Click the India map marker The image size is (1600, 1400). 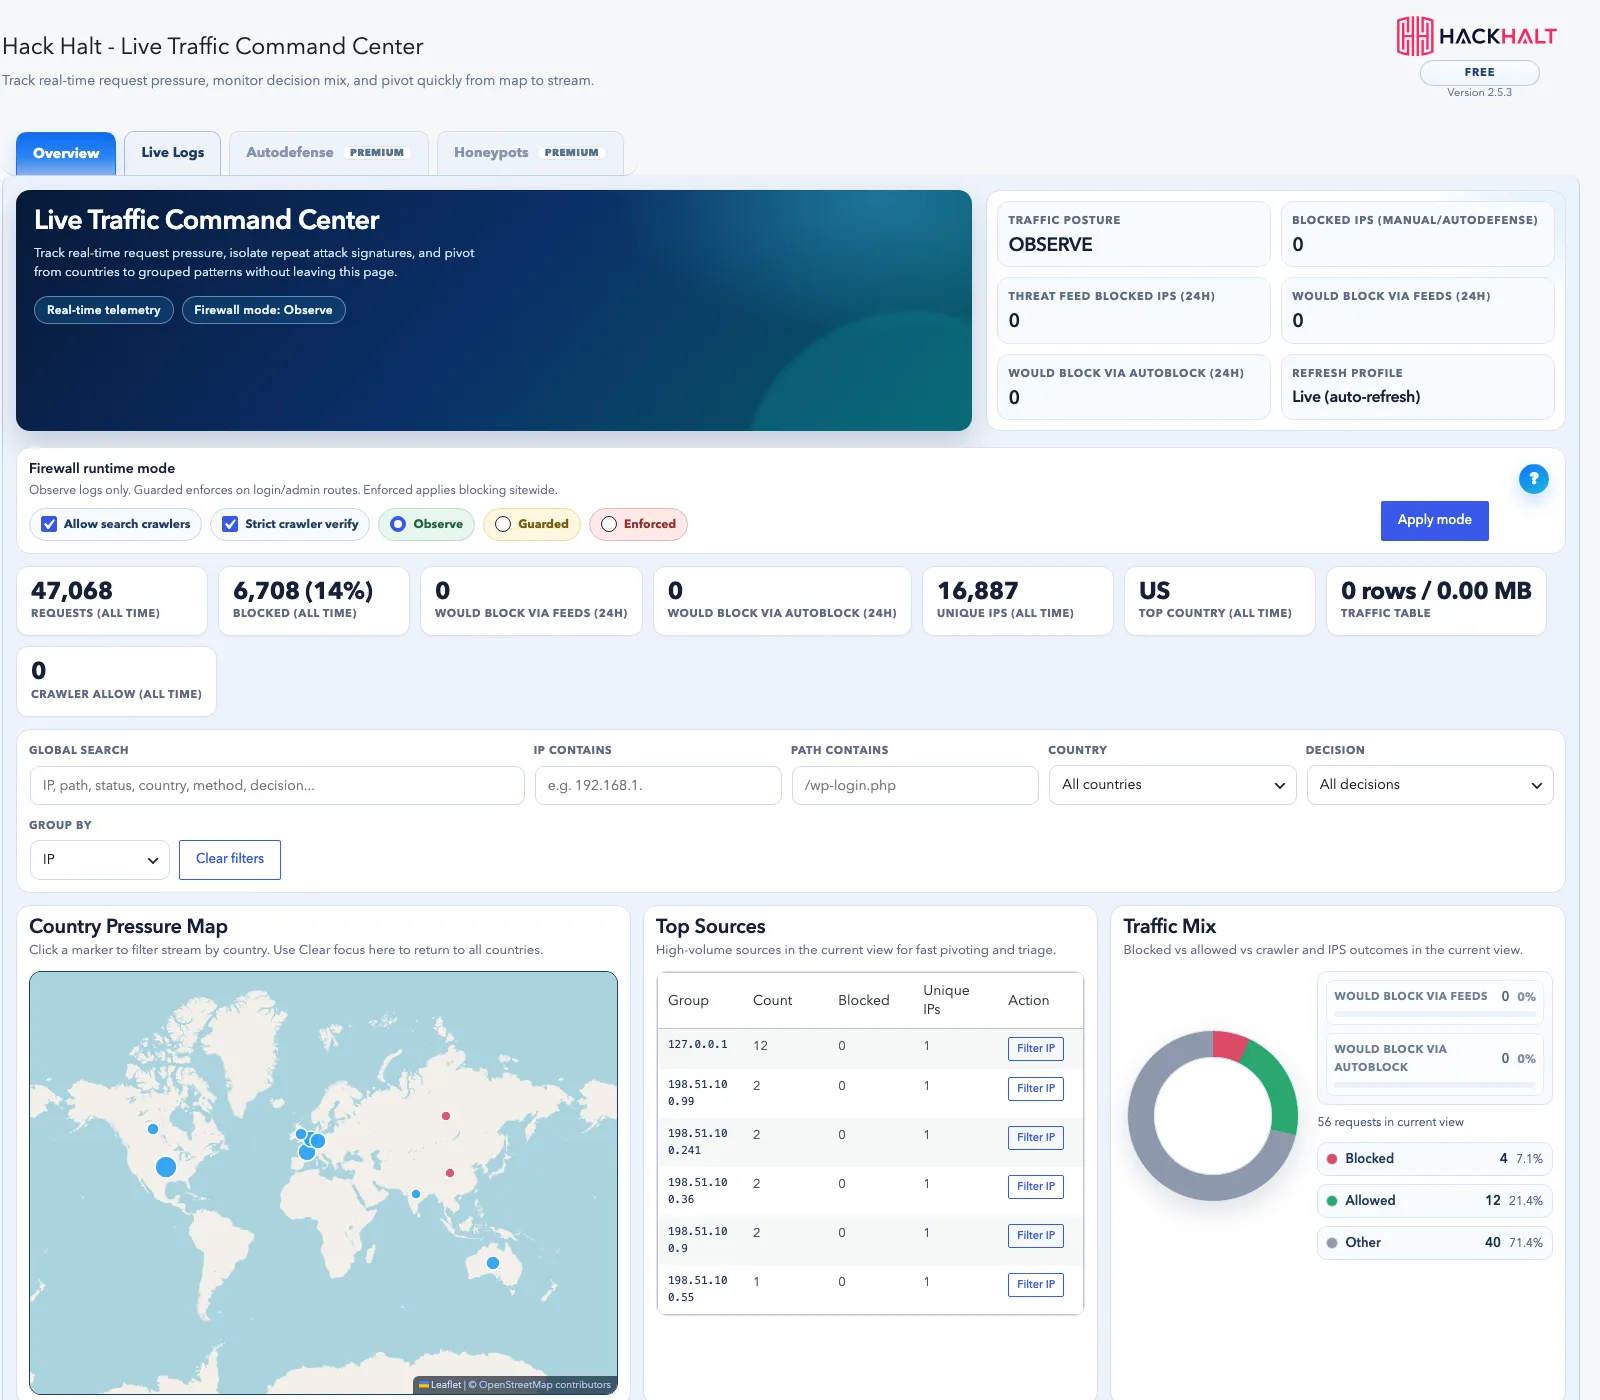[x=416, y=1194]
